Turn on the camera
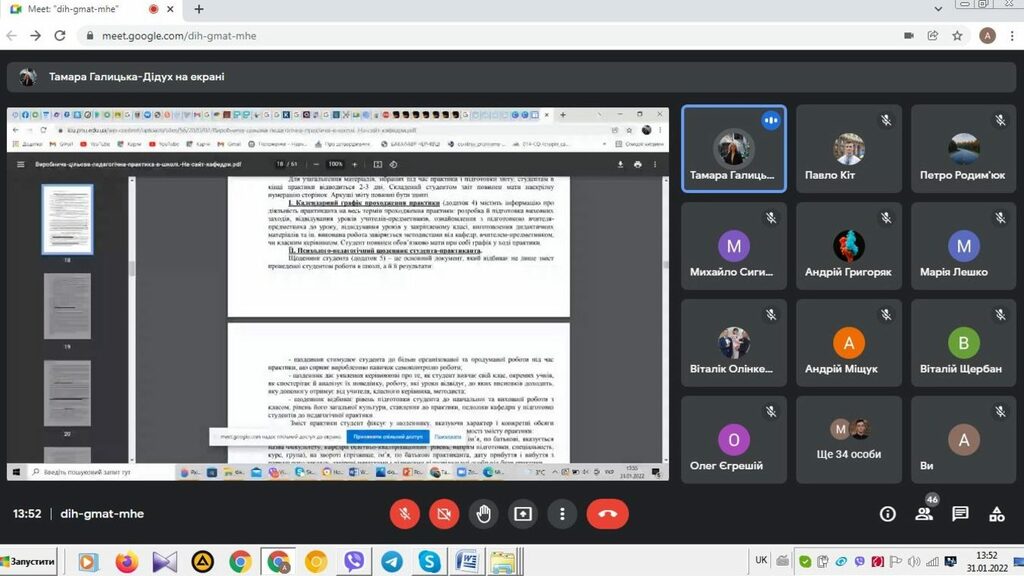 point(444,514)
